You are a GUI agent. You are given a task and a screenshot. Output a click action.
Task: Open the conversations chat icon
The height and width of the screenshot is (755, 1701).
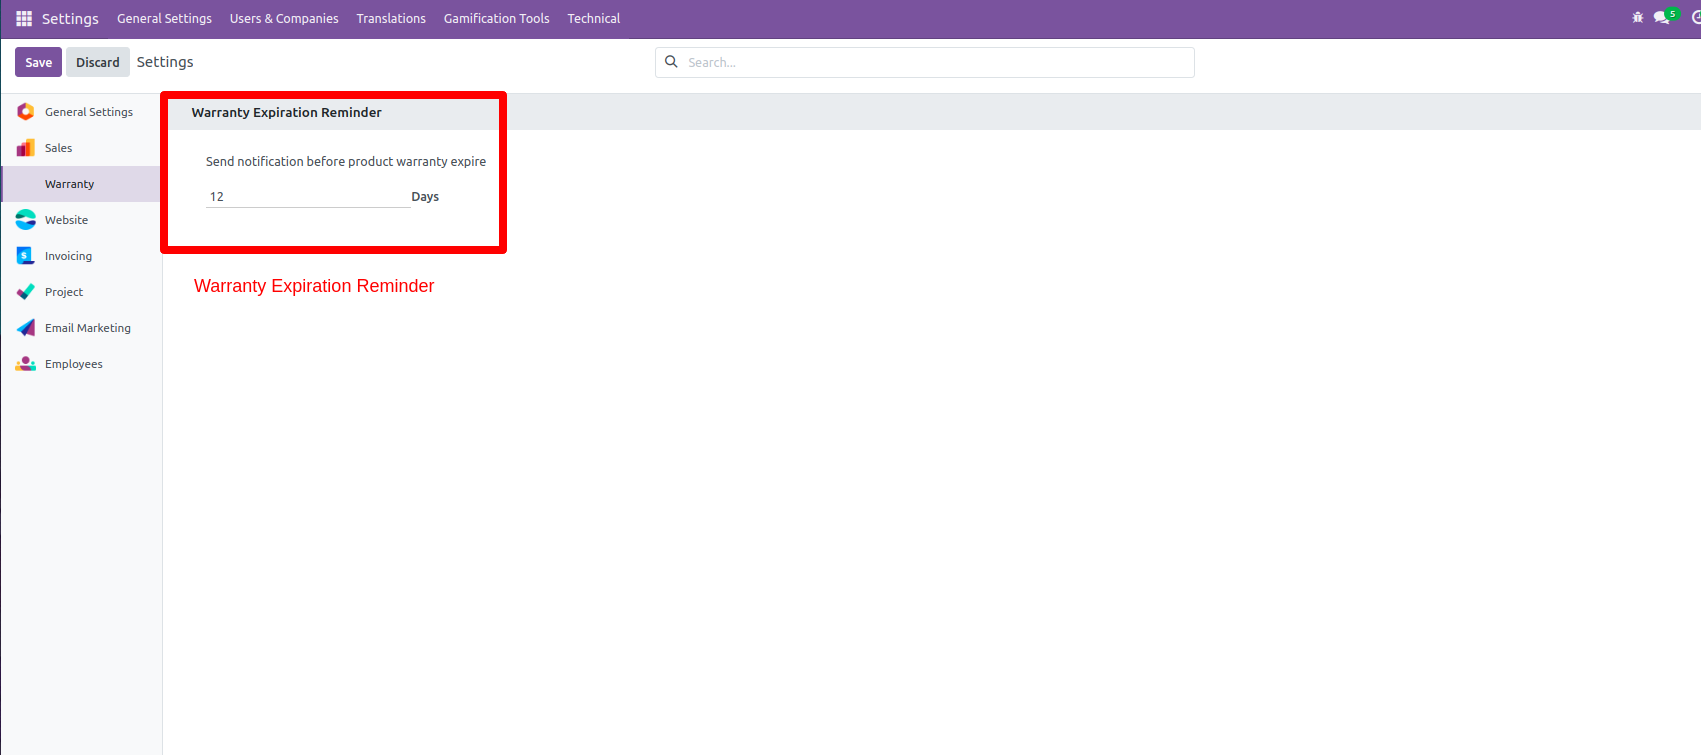1662,18
